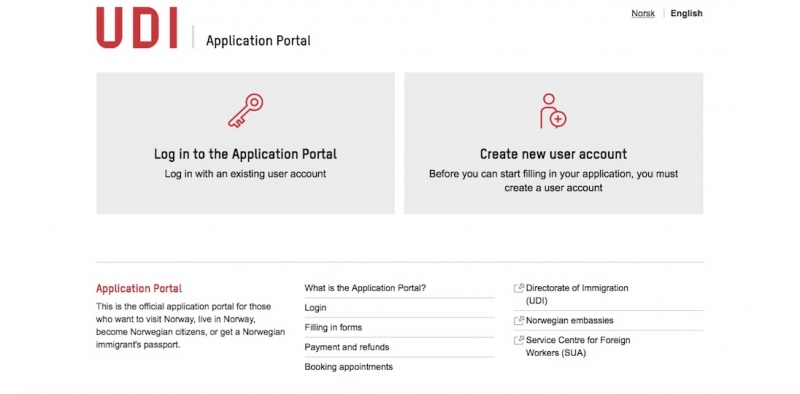Open Log in to the Application Portal heading
Image resolution: width=800 pixels, height=394 pixels.
pos(245,154)
